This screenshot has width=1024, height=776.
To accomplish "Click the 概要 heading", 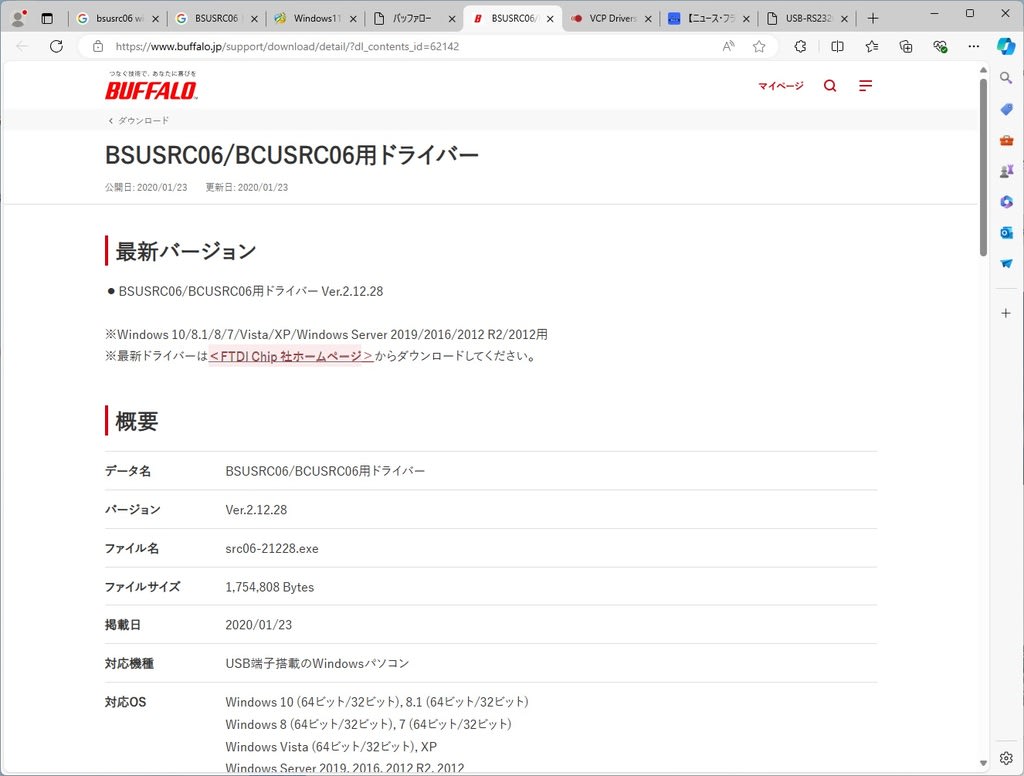I will 136,421.
